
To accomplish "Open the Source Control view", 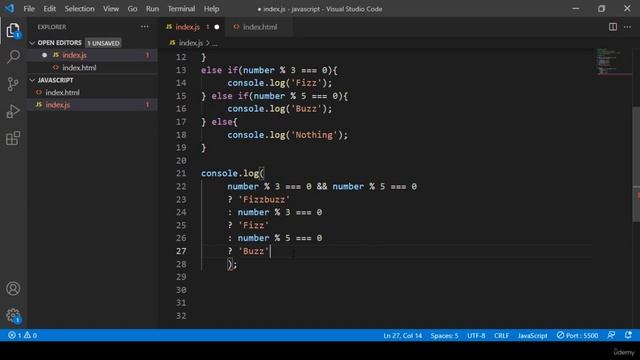I will (x=13, y=84).
